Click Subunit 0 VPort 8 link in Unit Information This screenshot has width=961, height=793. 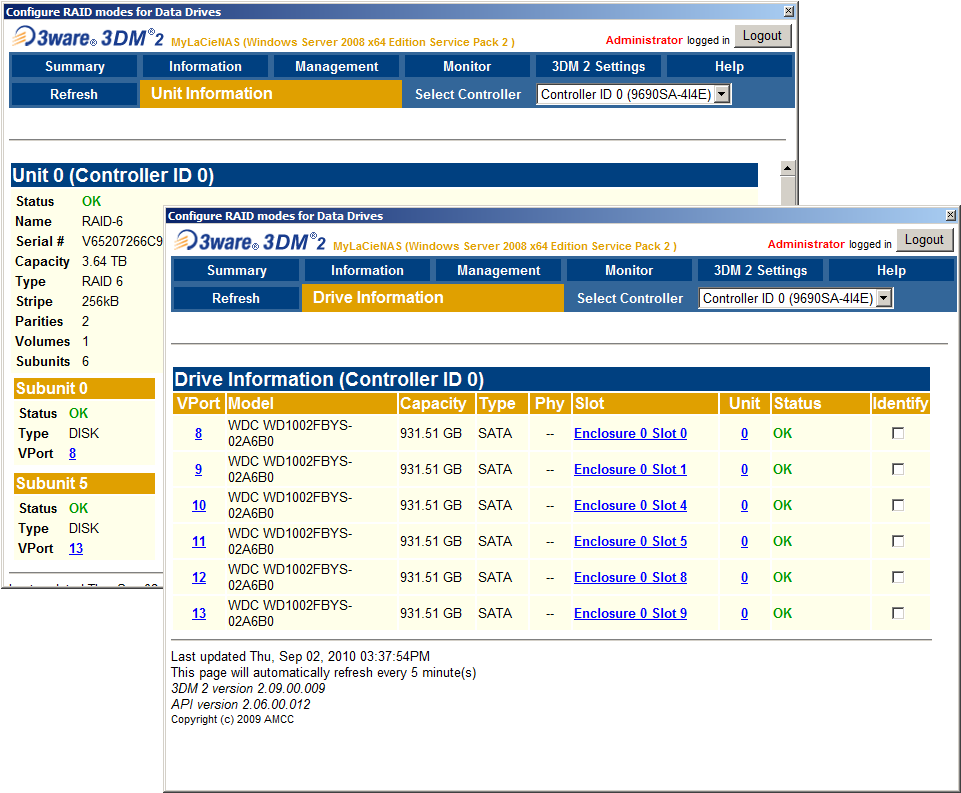pos(72,453)
